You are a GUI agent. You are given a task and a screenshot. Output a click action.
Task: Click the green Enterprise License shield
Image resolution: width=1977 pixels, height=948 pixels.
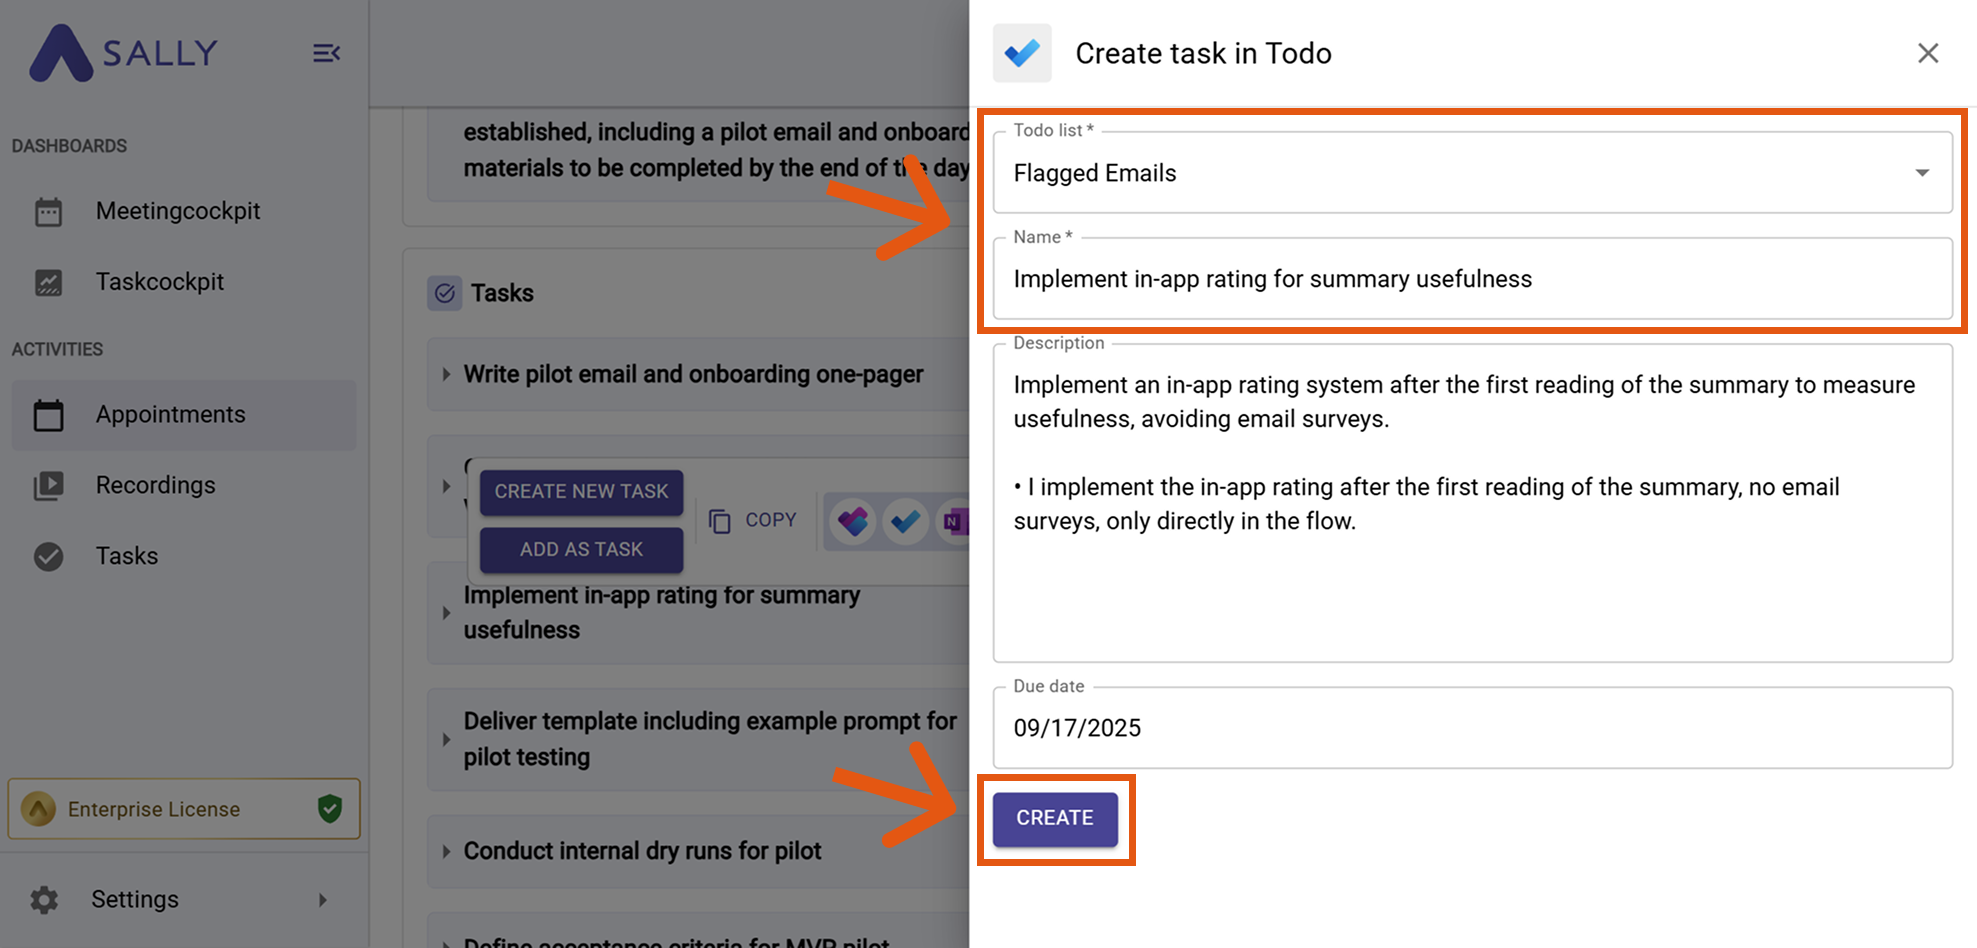pyautogui.click(x=330, y=808)
